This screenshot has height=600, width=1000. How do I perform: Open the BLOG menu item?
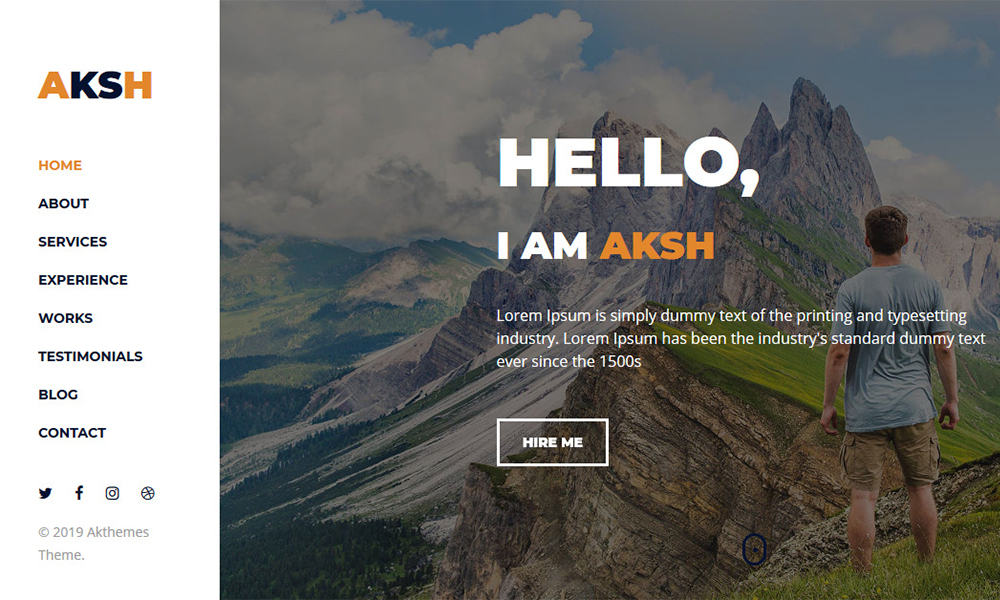pos(58,395)
